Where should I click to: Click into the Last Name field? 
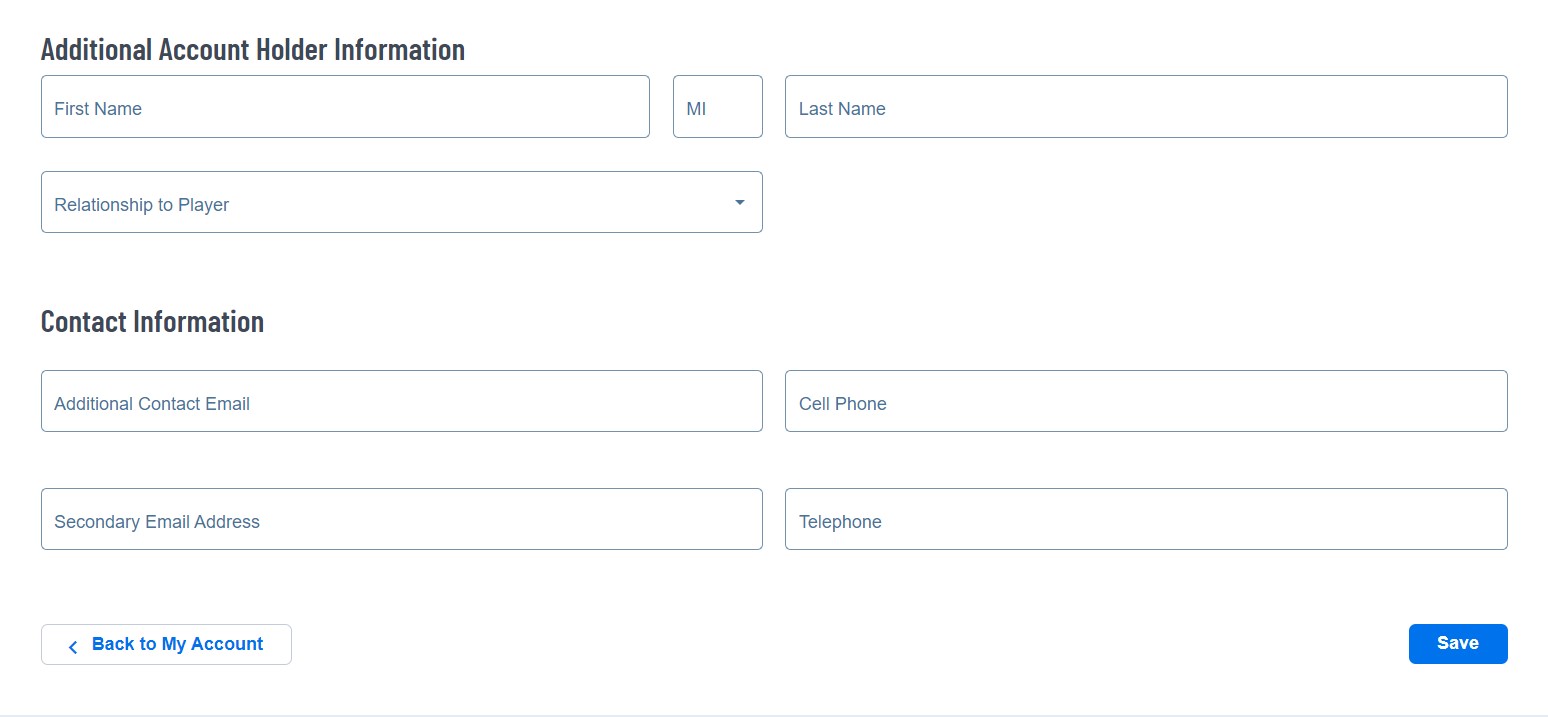pos(1145,107)
